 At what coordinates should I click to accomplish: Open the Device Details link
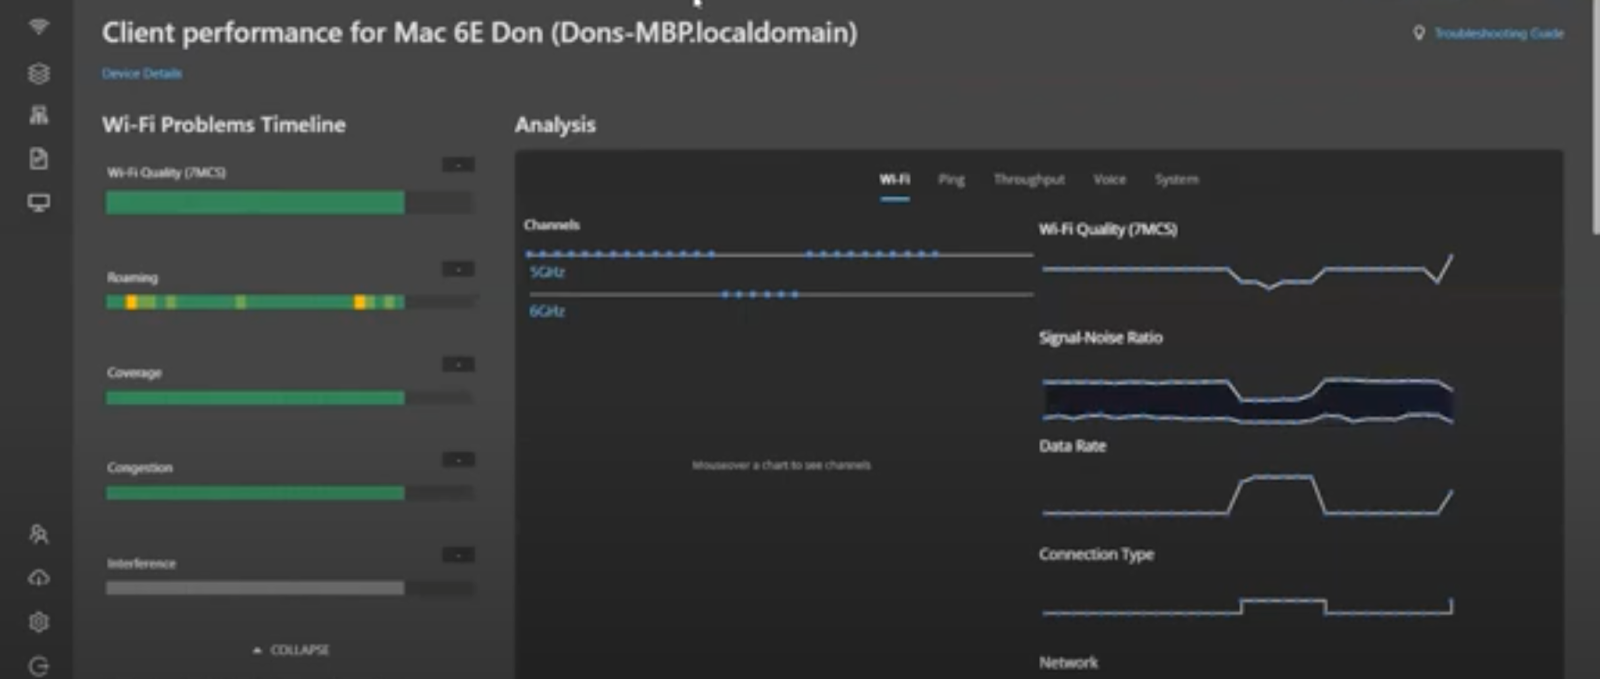point(142,73)
